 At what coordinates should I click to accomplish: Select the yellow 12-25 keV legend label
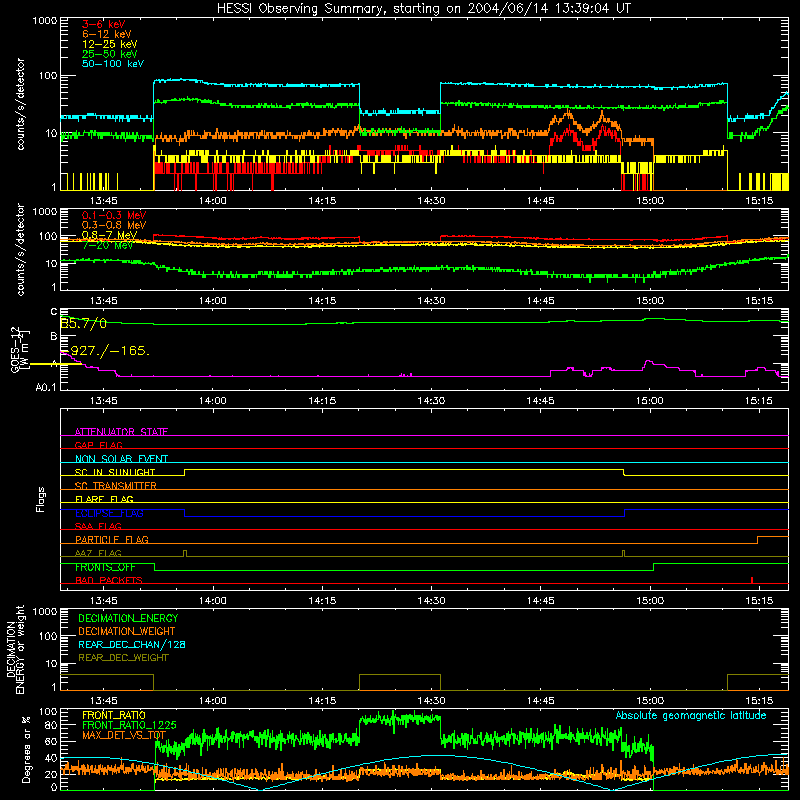point(109,44)
